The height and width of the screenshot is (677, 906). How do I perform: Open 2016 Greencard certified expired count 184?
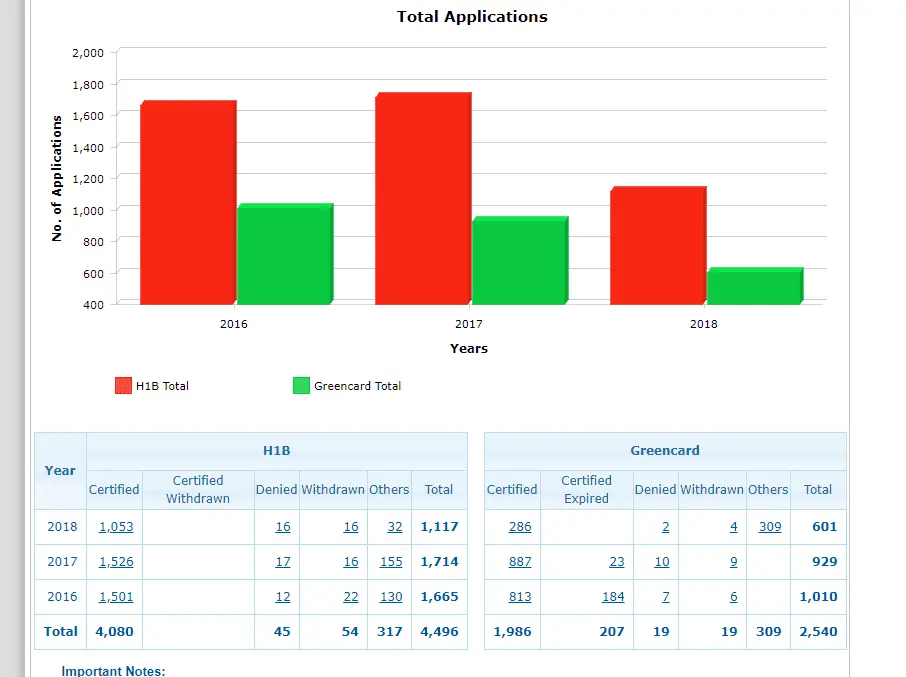tap(613, 597)
